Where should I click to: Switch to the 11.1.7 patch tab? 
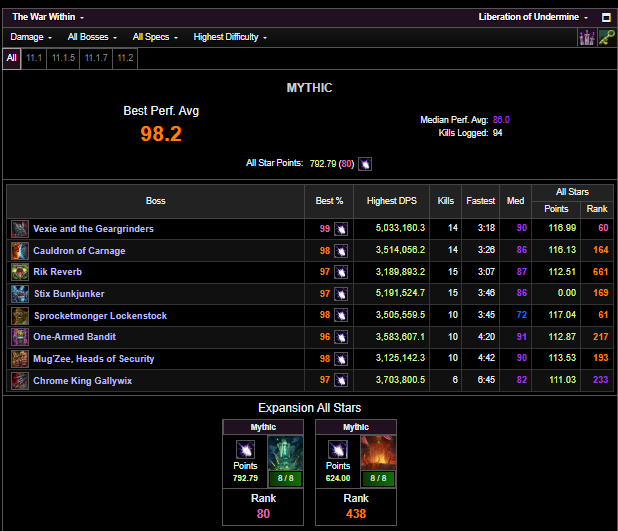click(x=96, y=58)
